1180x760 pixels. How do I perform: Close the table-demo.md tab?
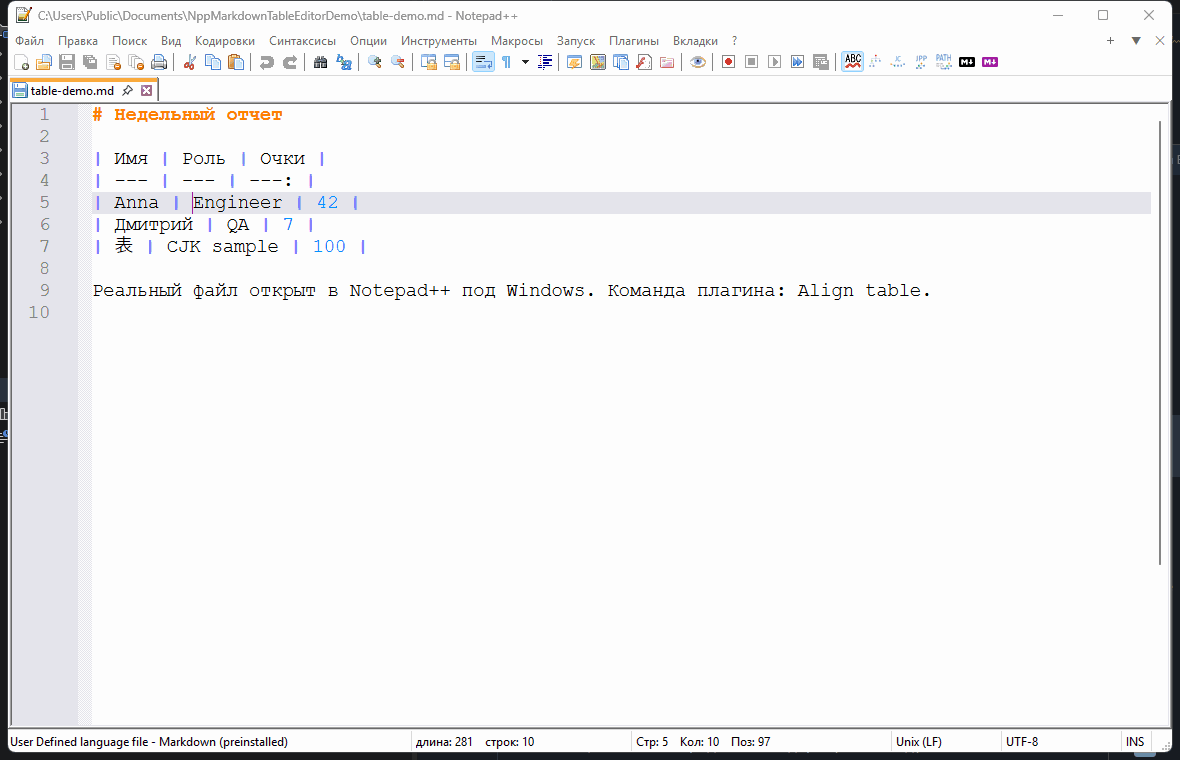(147, 90)
